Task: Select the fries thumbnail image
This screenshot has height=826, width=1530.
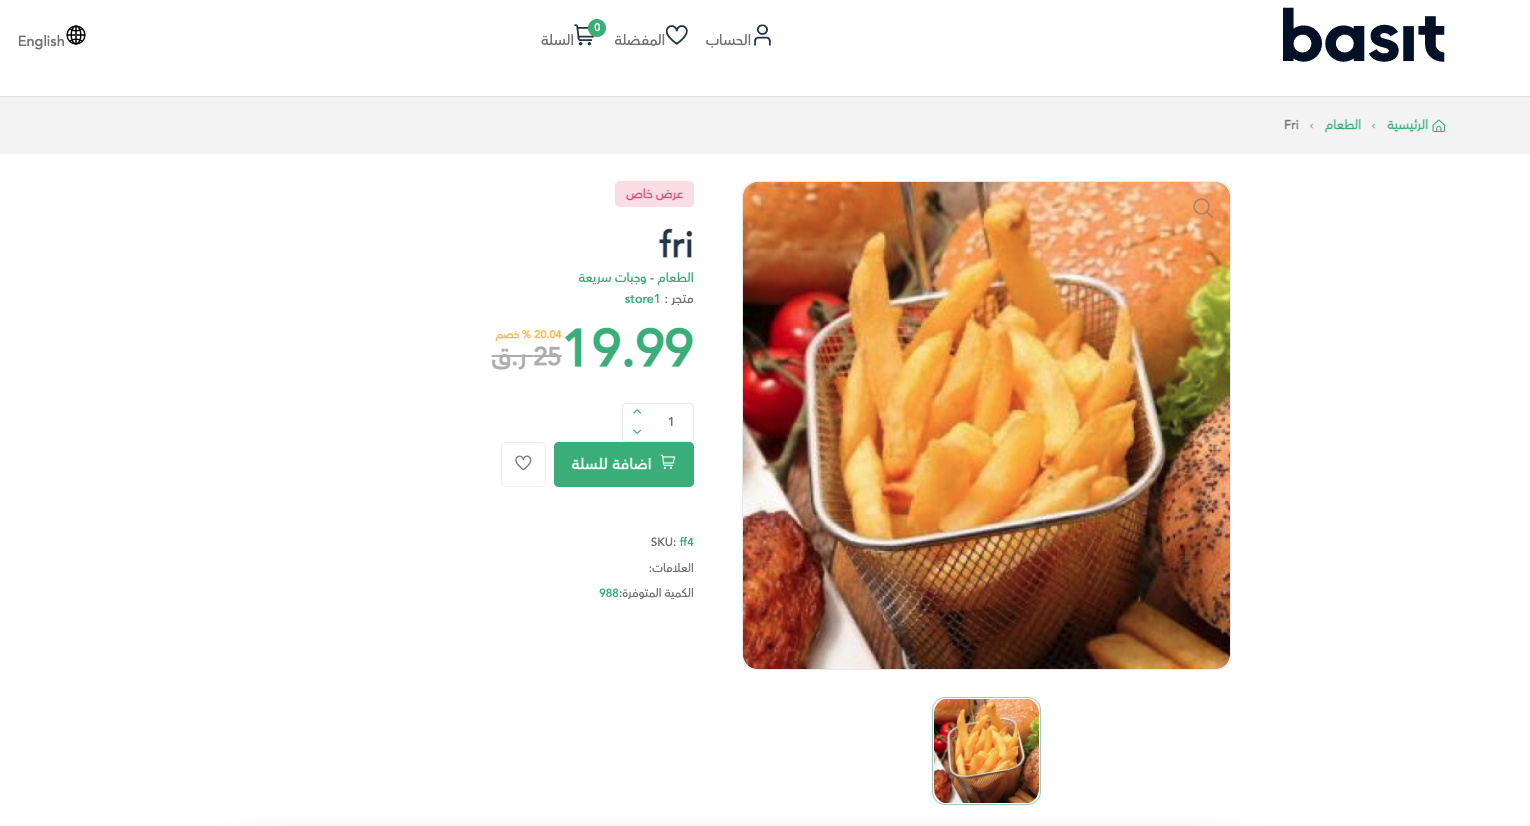Action: (986, 751)
